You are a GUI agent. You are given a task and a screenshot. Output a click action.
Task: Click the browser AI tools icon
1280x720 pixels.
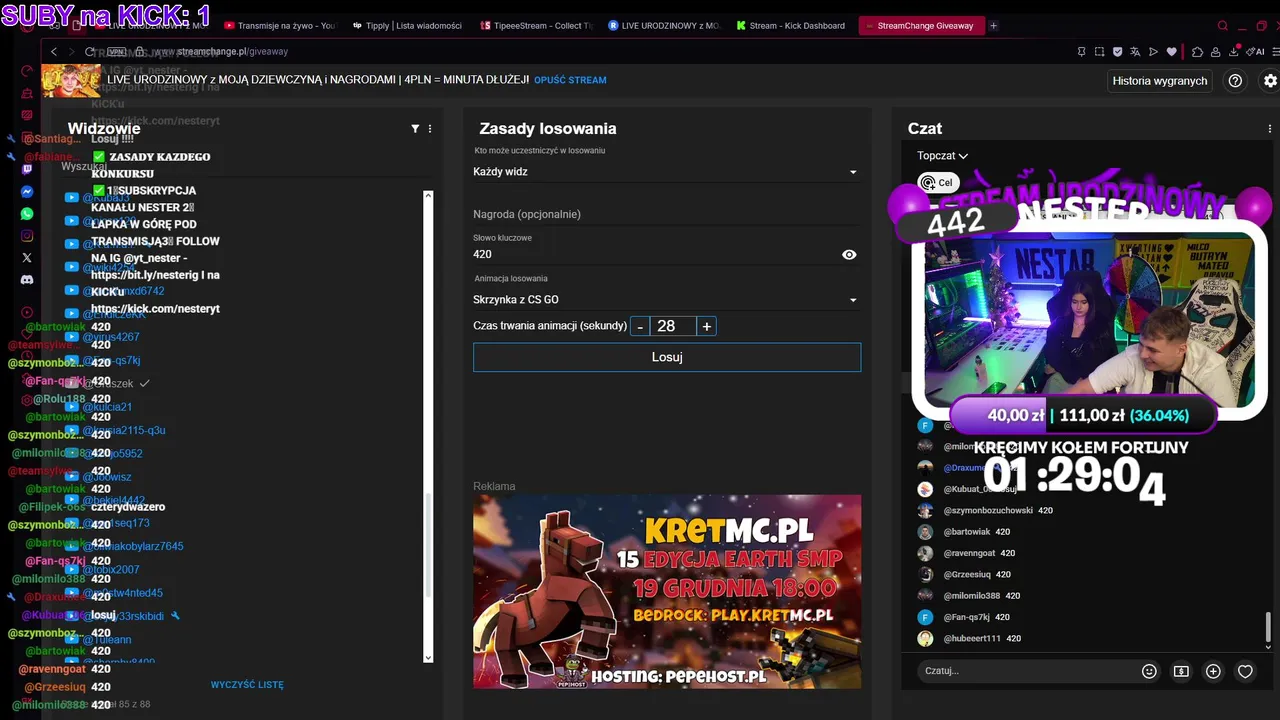1255,51
